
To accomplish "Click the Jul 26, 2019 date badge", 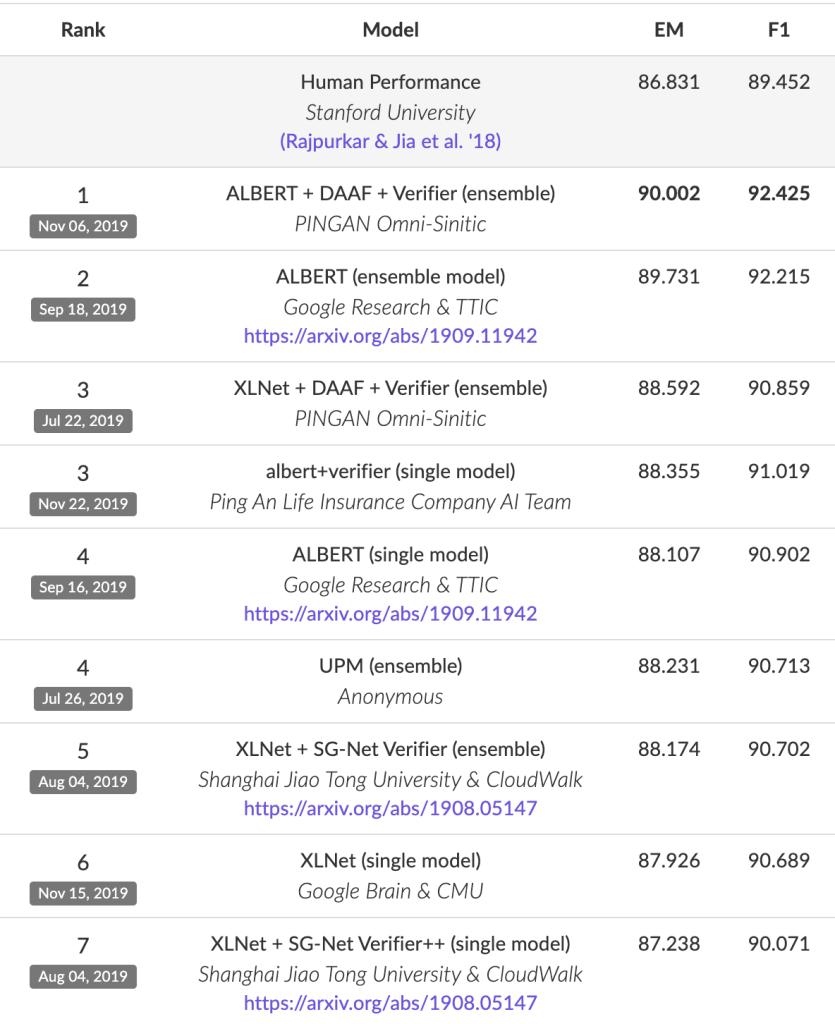I will click(x=83, y=699).
